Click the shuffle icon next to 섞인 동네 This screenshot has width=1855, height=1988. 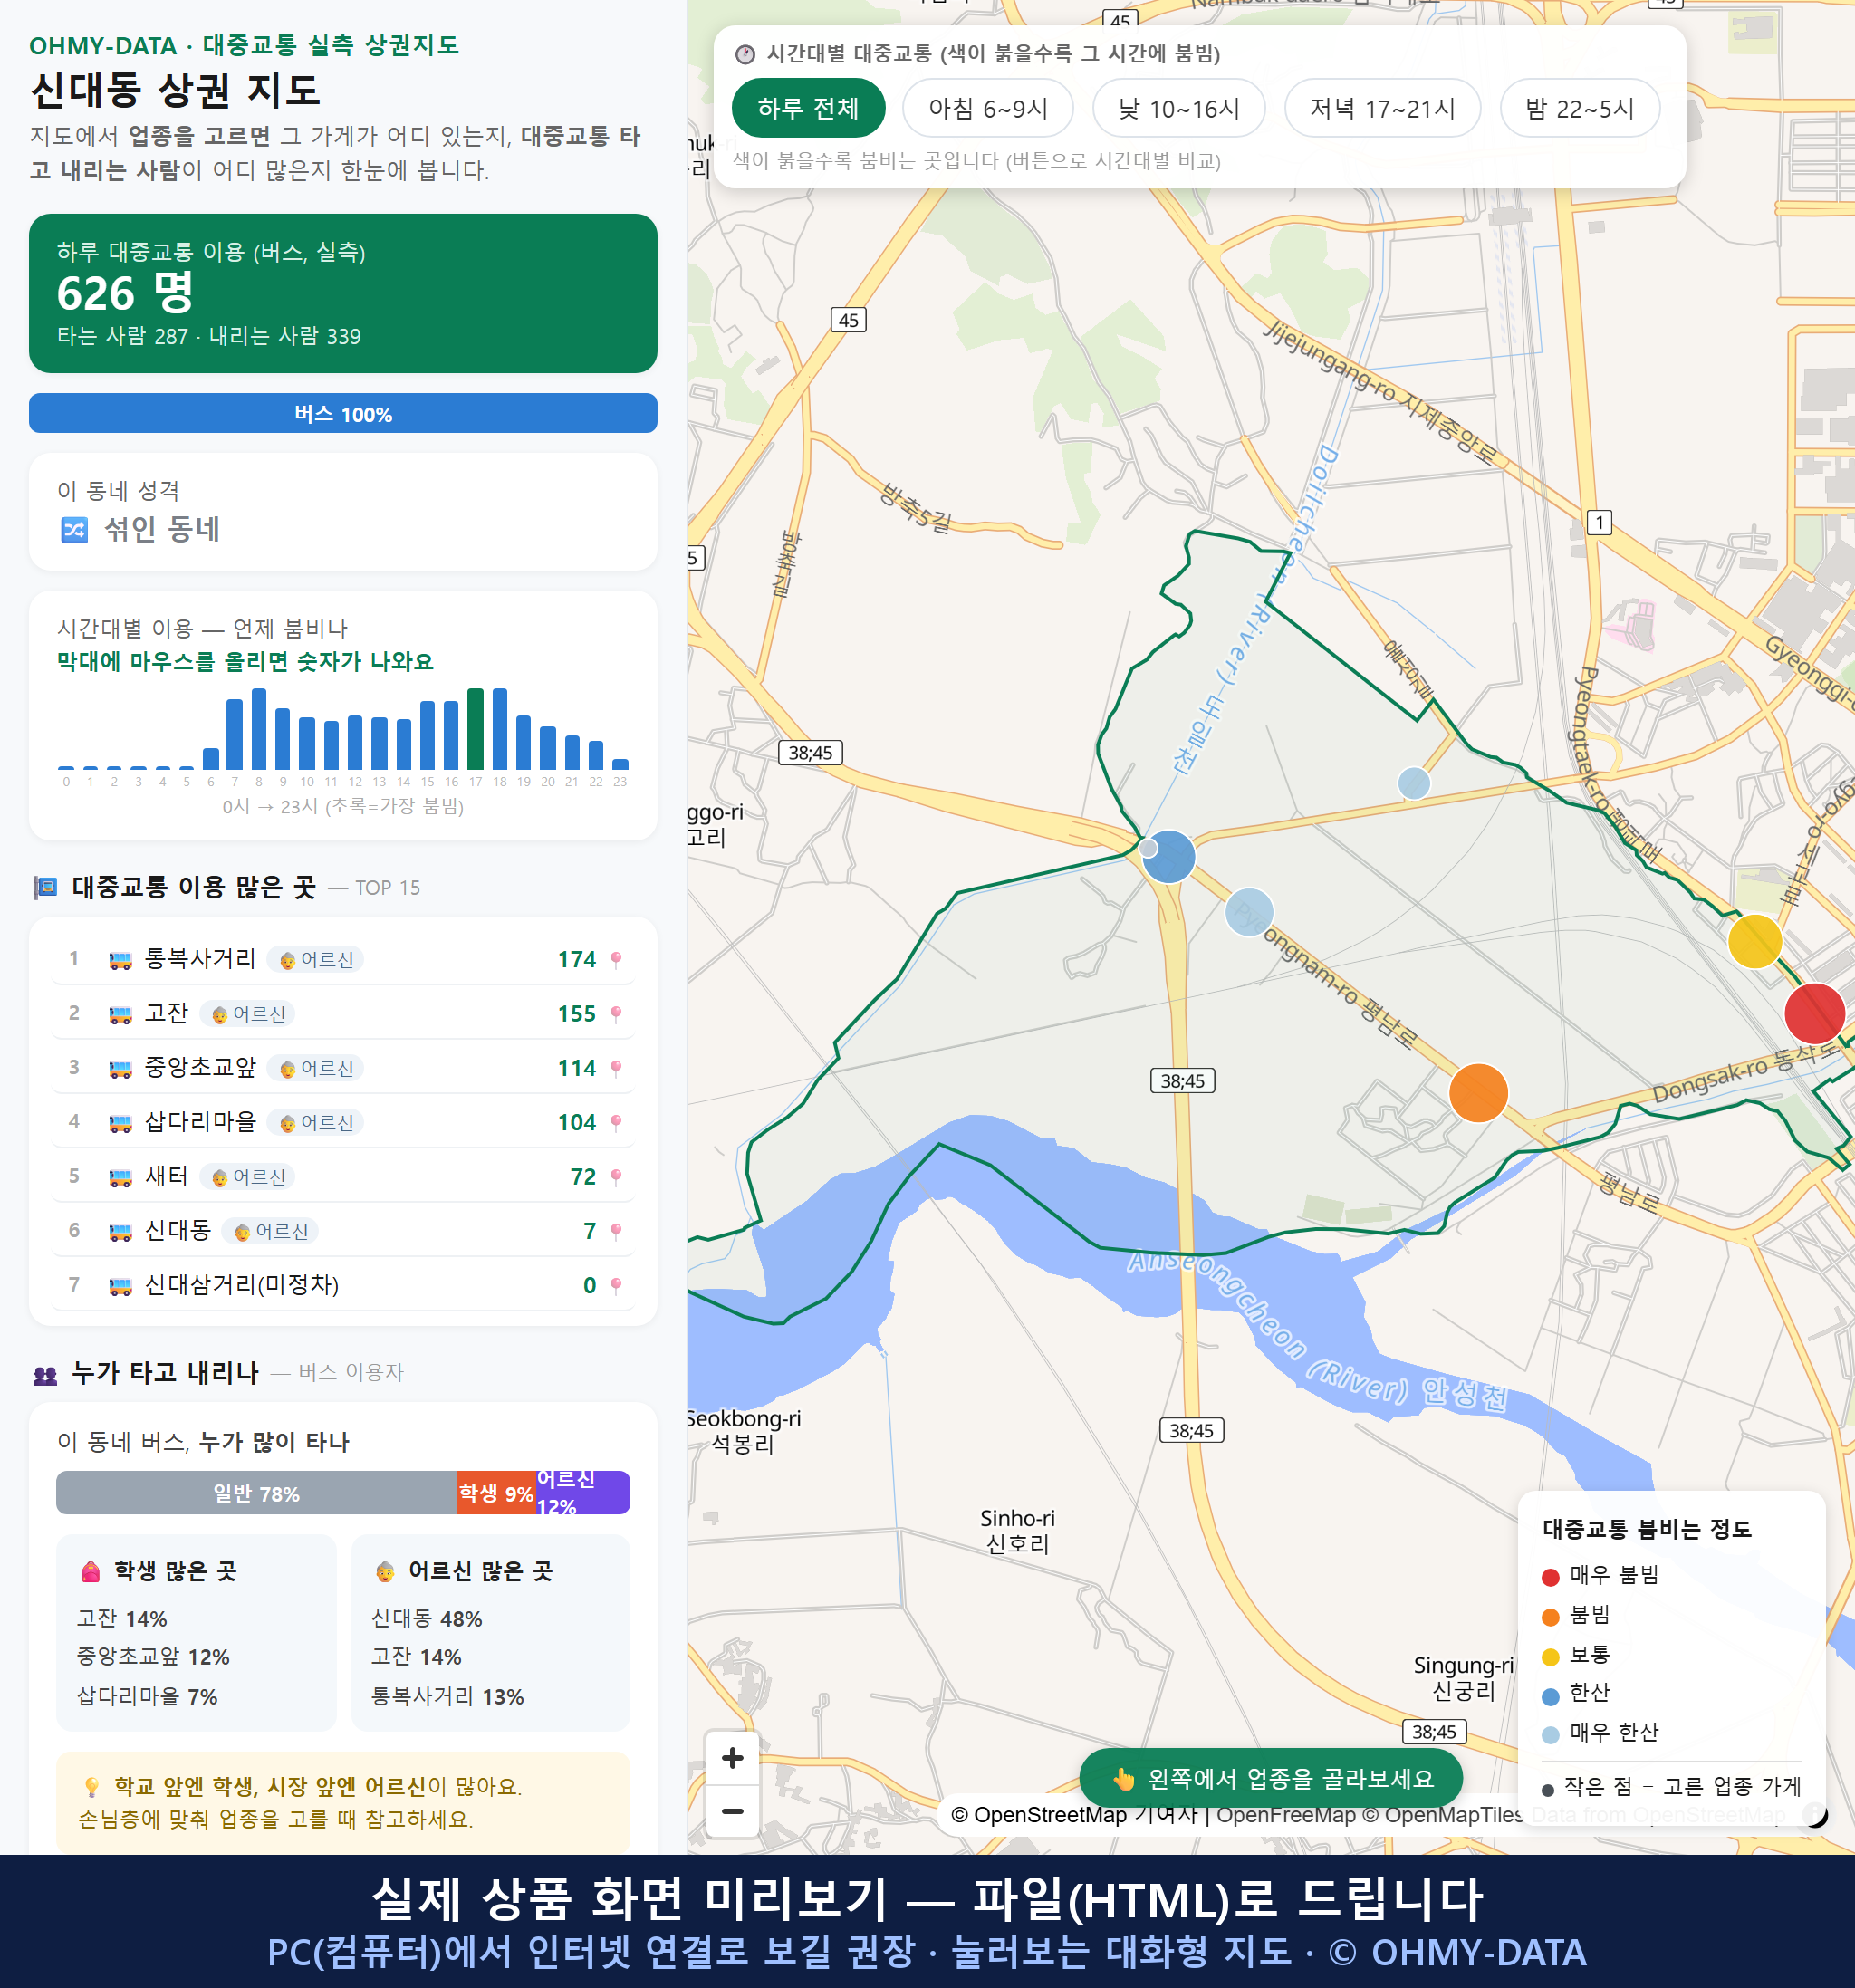coord(74,530)
